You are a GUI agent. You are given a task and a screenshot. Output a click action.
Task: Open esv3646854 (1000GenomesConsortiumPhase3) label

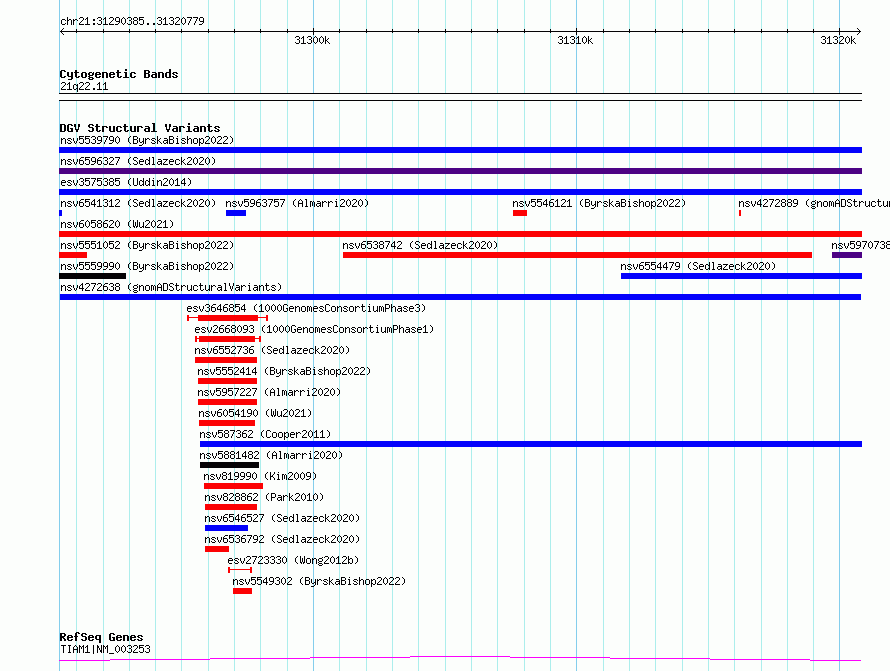pos(306,308)
